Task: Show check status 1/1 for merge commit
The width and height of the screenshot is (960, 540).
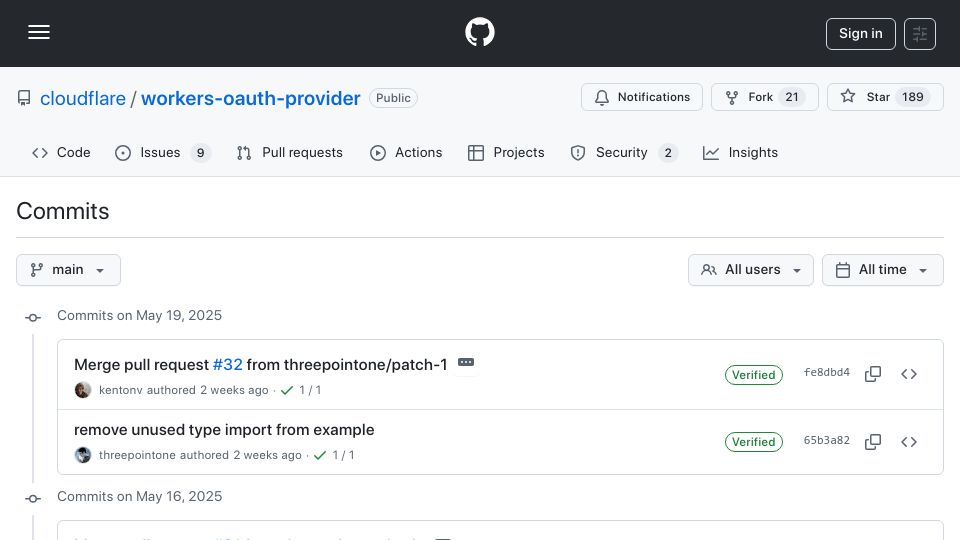Action: click(x=301, y=390)
